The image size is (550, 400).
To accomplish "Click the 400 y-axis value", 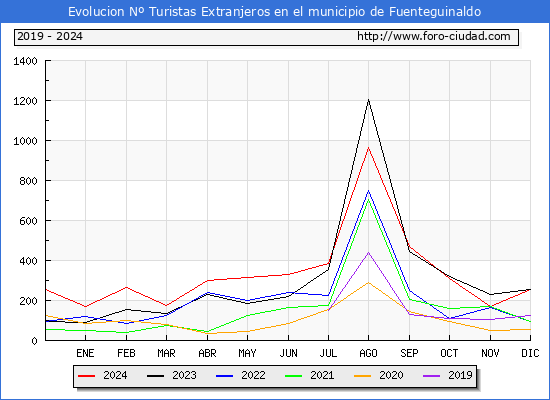I will tap(28, 261).
